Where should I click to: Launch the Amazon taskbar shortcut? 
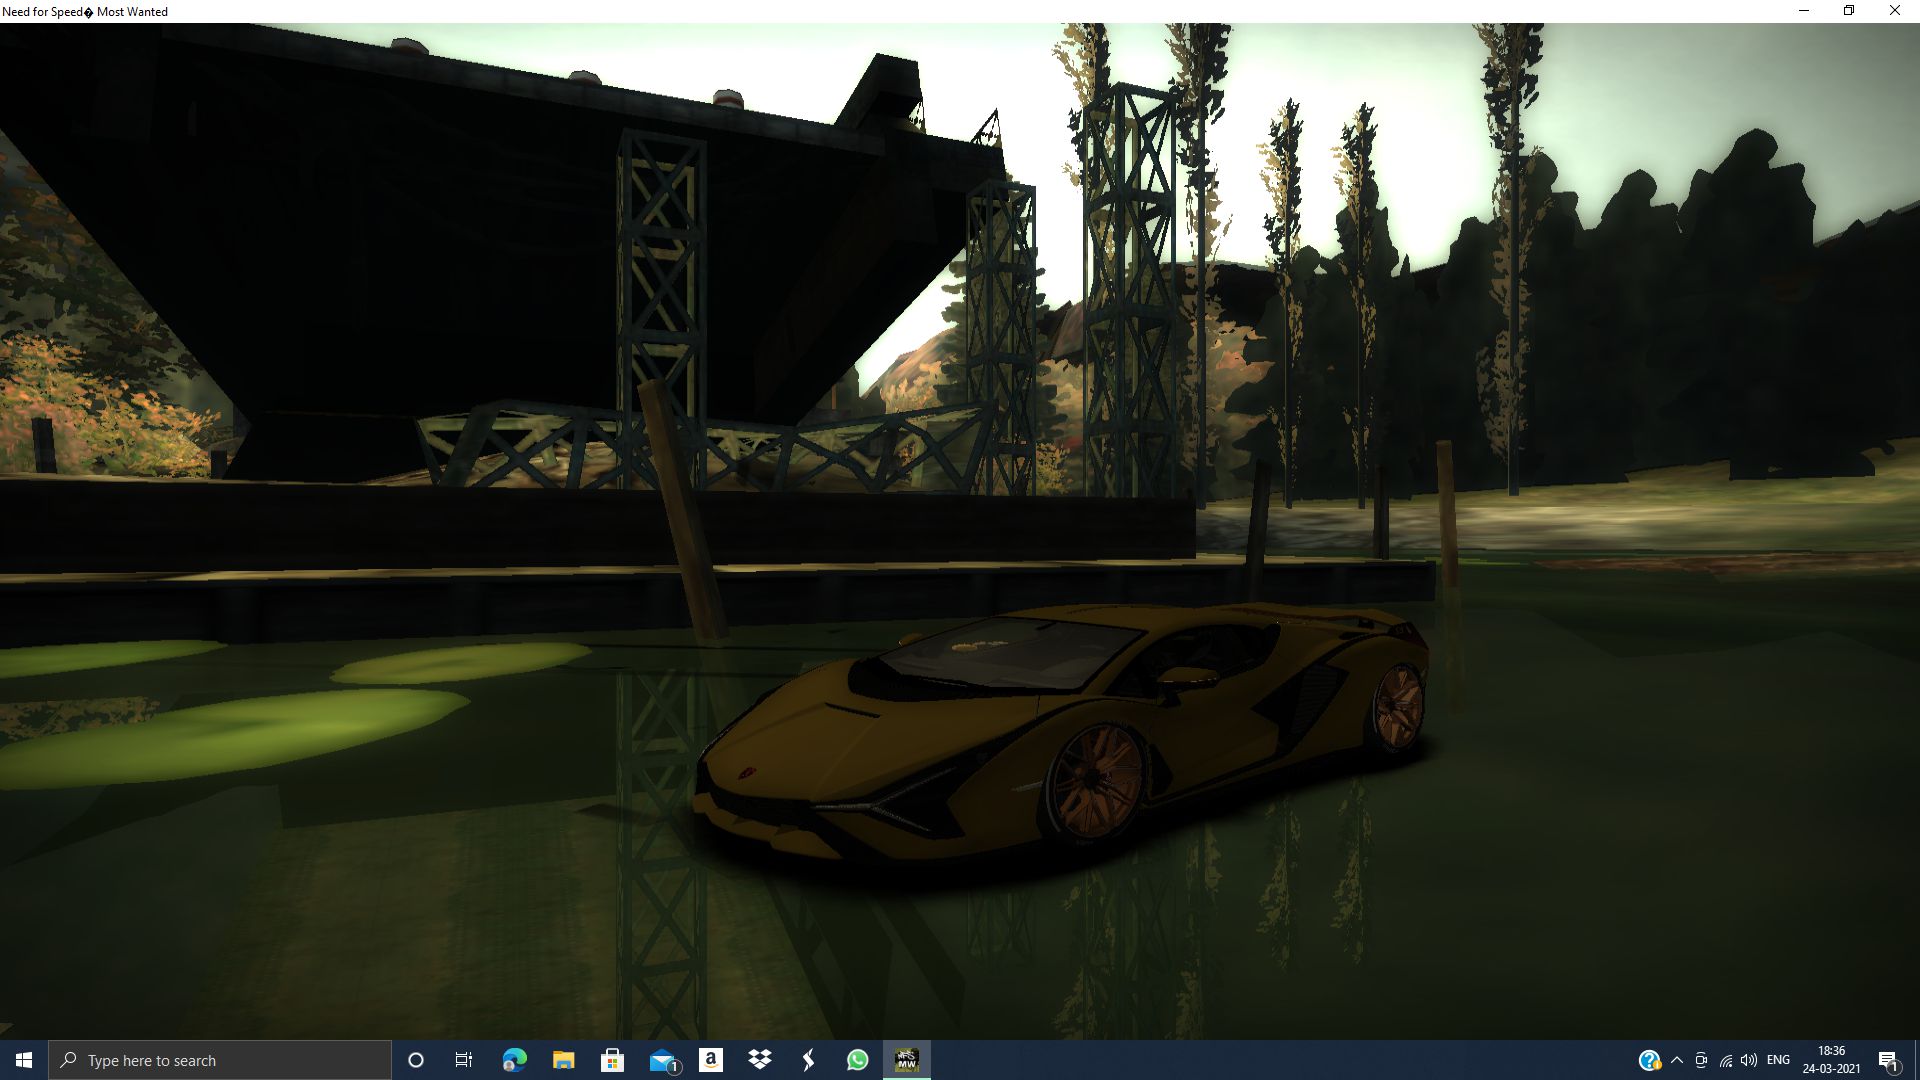pyautogui.click(x=711, y=1060)
